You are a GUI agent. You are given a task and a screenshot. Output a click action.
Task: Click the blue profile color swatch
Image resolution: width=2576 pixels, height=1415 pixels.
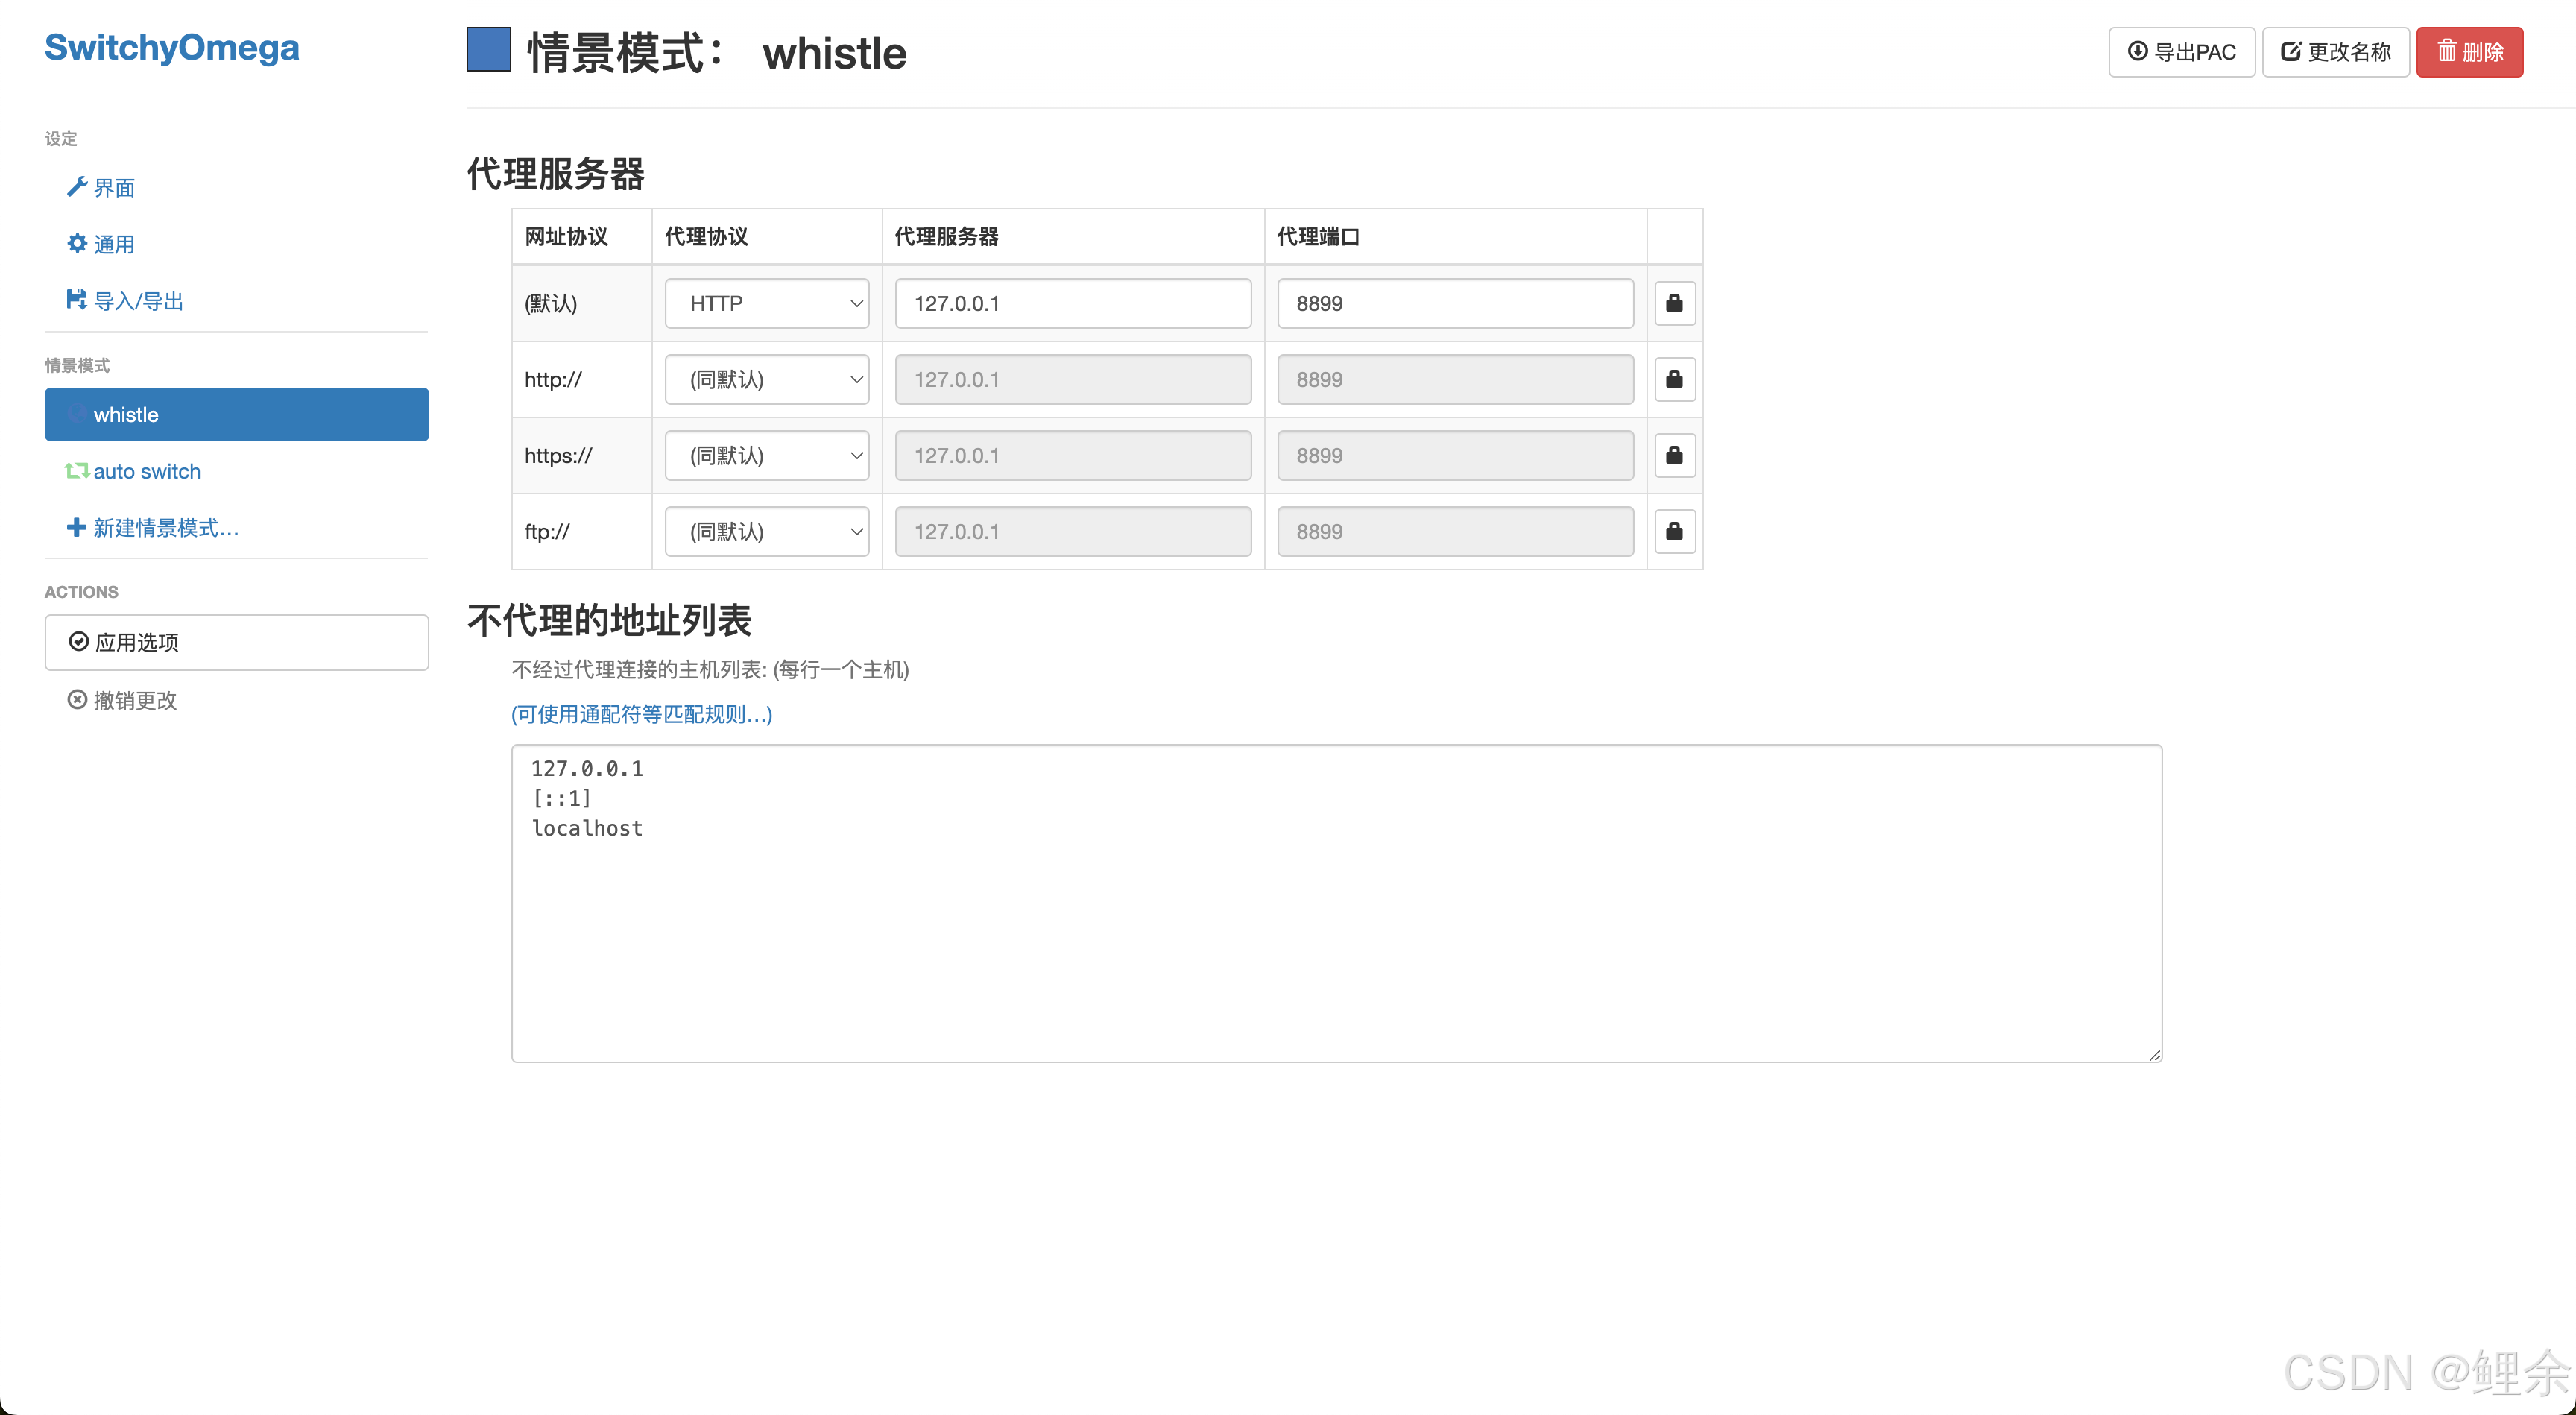(x=488, y=50)
